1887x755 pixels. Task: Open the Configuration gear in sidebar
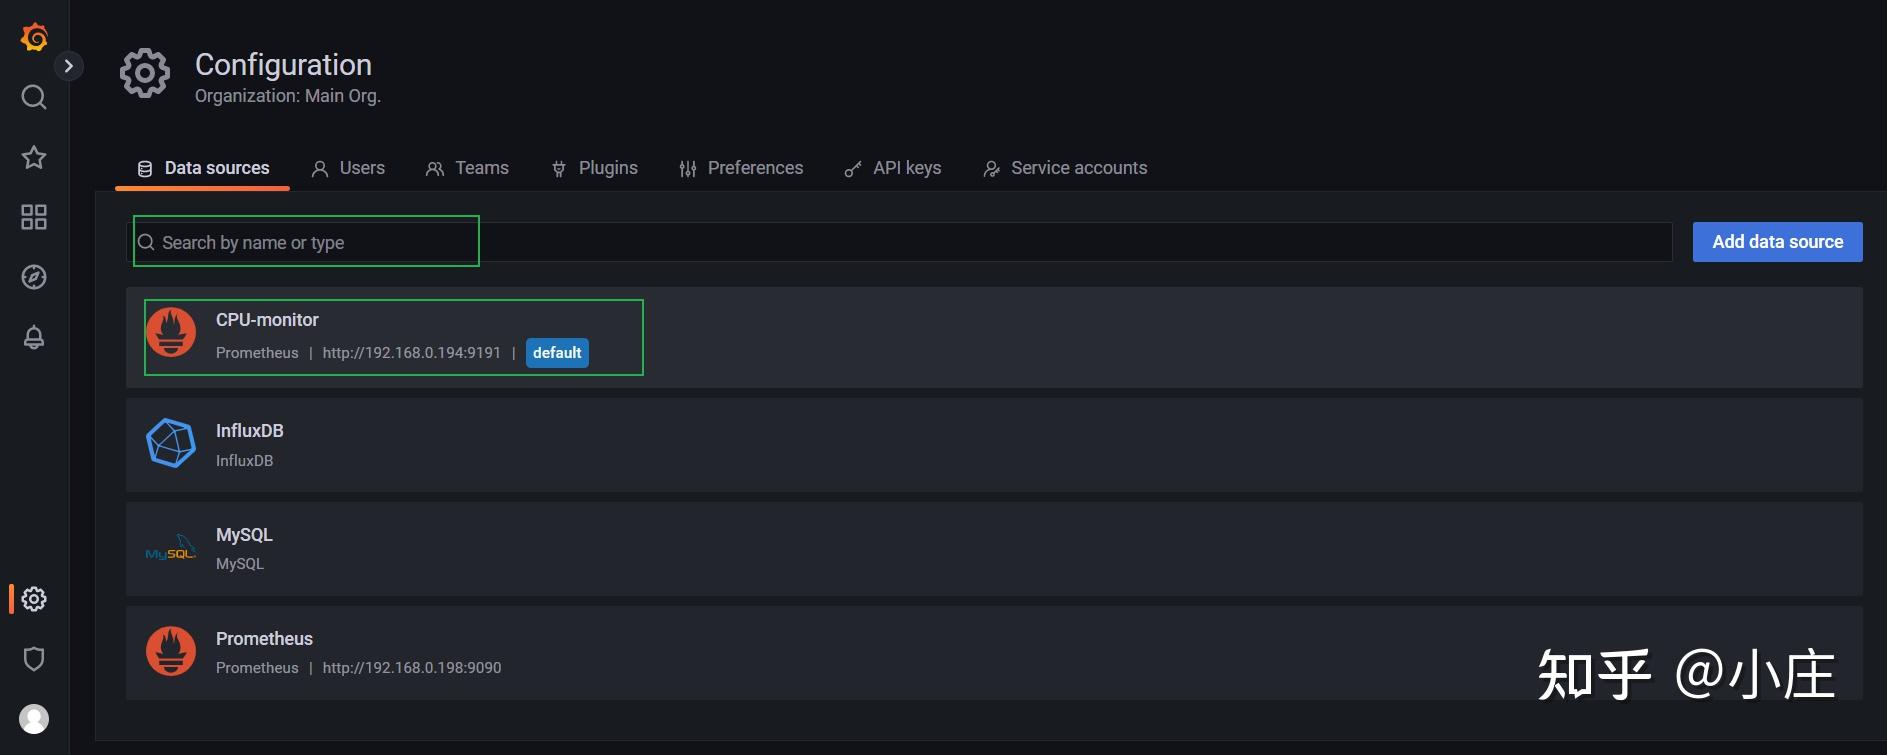34,599
